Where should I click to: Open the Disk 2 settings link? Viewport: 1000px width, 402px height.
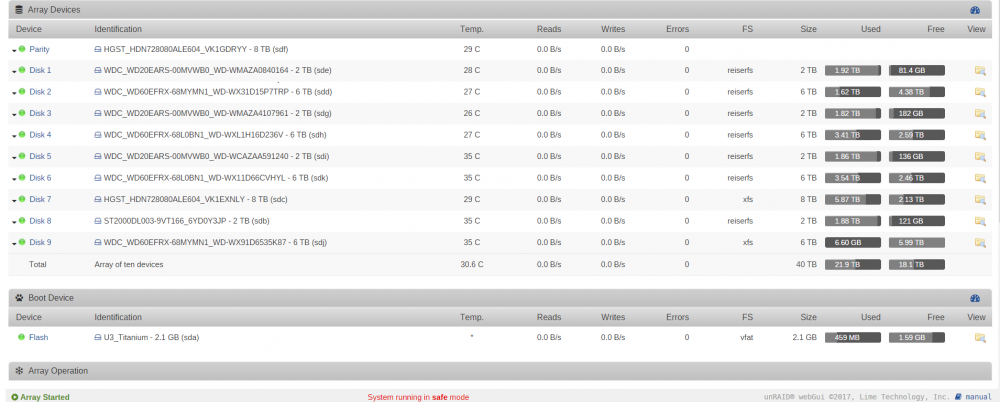pos(40,92)
